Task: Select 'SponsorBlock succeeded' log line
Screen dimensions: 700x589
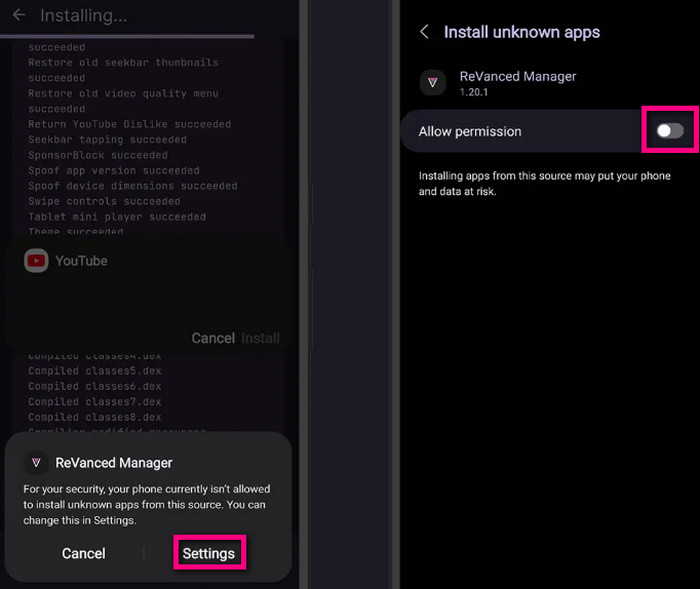Action: (98, 155)
